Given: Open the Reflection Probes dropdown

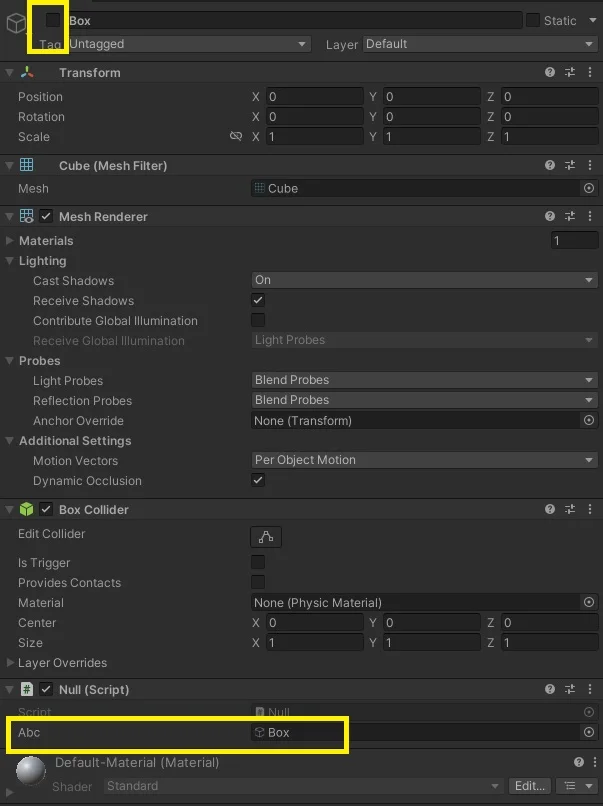Looking at the screenshot, I should coord(425,400).
